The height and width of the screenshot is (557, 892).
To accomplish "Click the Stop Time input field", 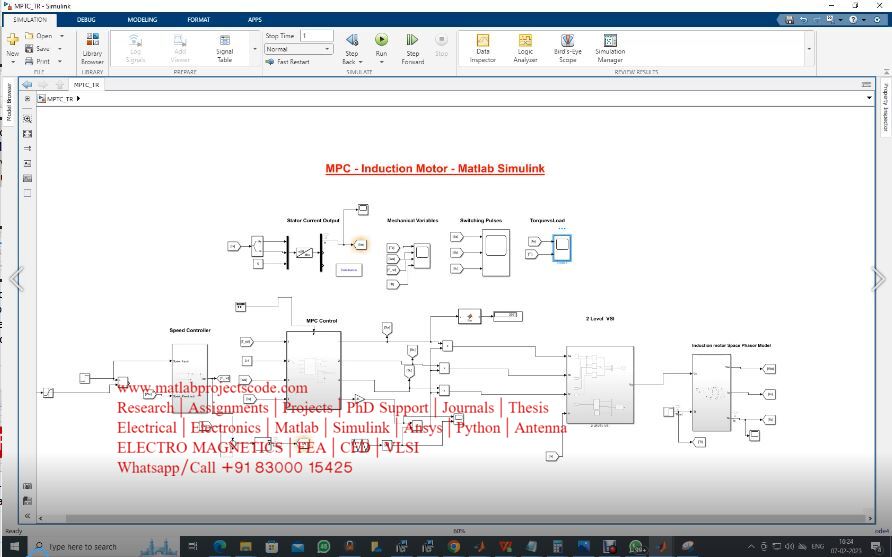I will pos(316,35).
